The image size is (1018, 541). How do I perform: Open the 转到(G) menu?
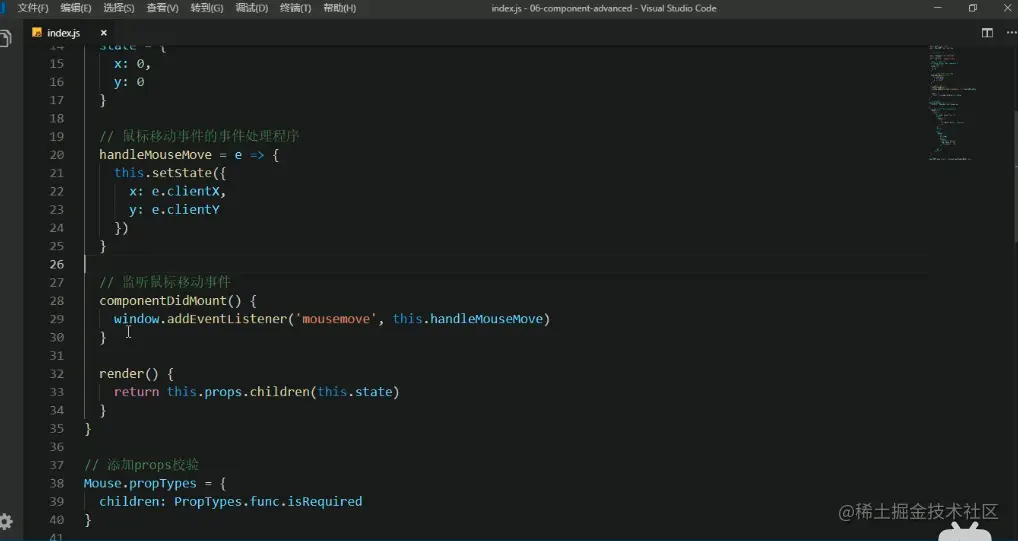(x=206, y=8)
